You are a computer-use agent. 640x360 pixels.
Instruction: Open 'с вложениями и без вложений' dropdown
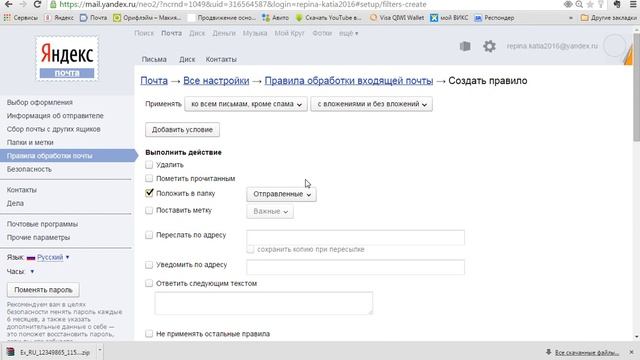(x=371, y=104)
